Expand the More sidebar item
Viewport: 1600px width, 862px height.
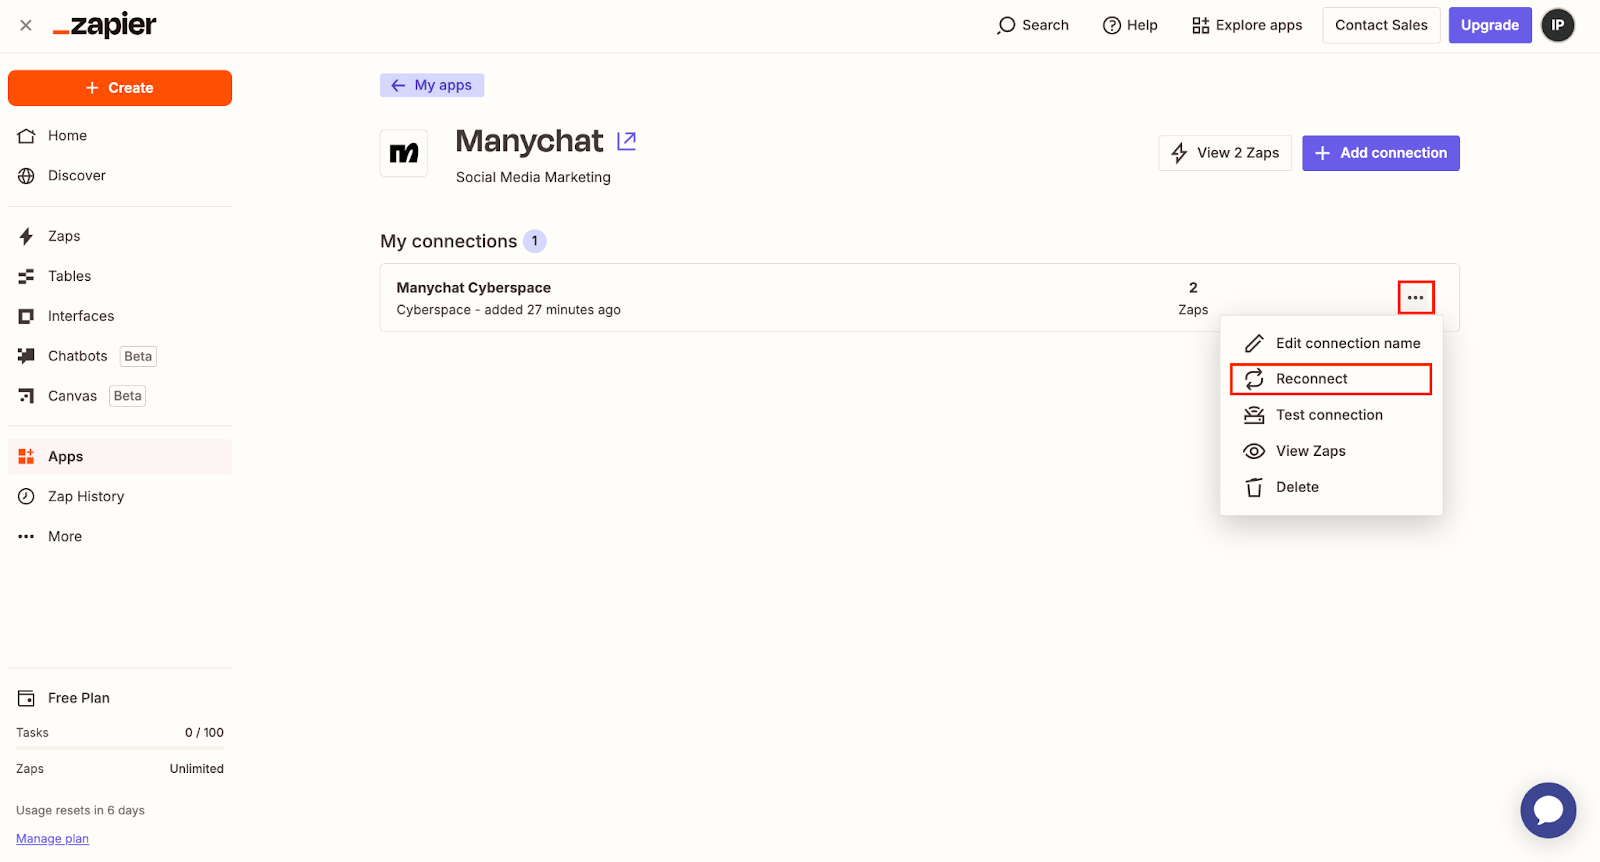[x=65, y=536]
